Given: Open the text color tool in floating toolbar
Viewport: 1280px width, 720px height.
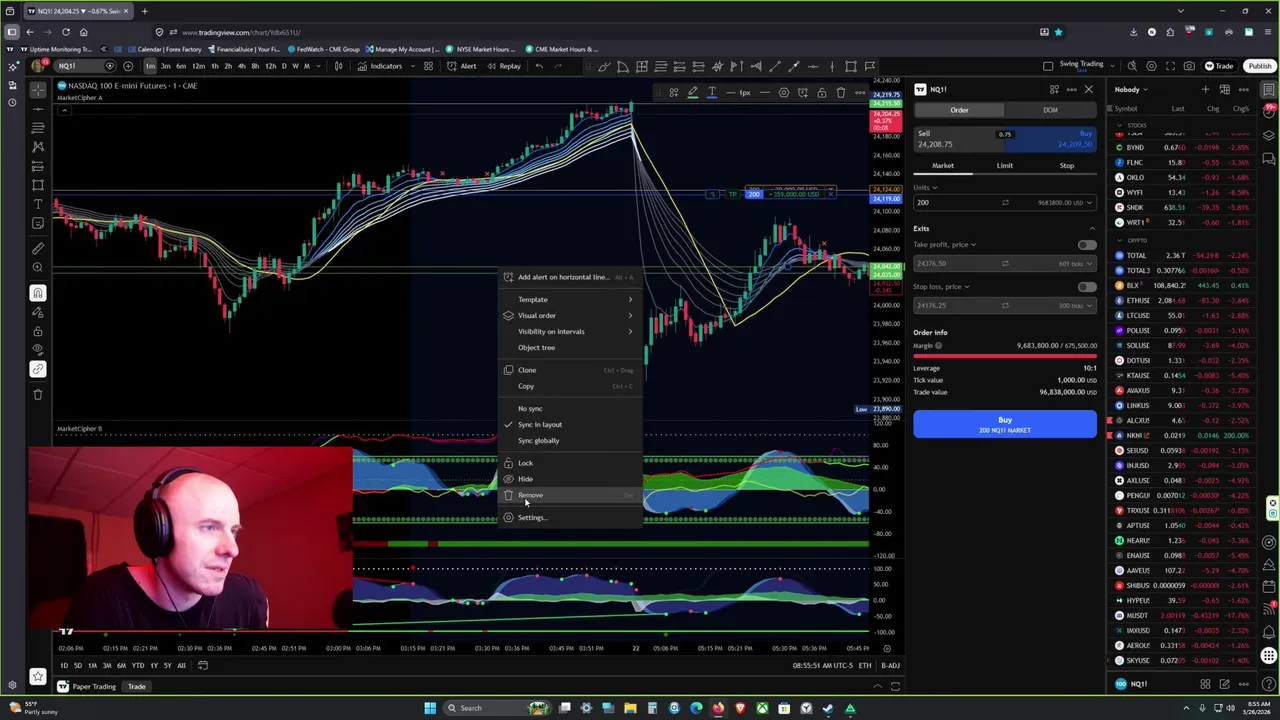Looking at the screenshot, I should [x=712, y=93].
